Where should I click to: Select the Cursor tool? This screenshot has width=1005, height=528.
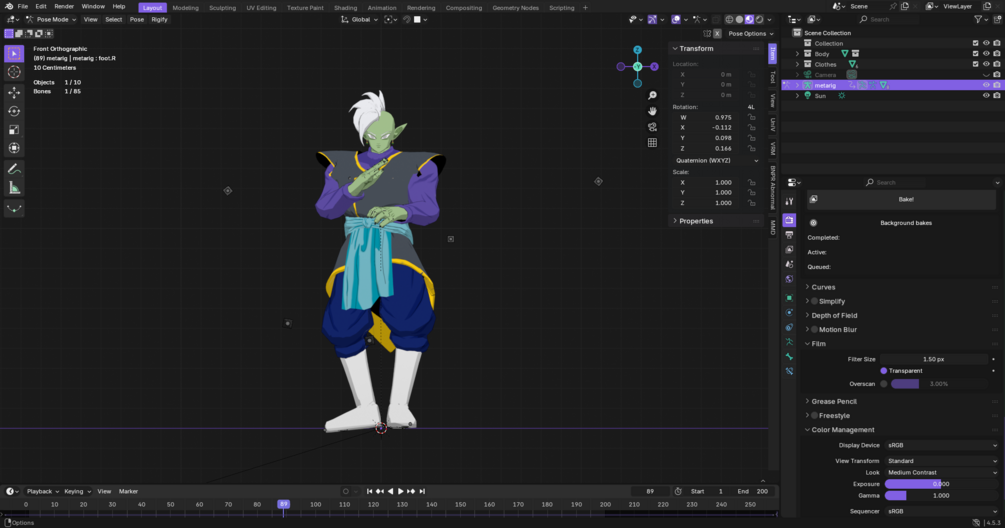pyautogui.click(x=14, y=72)
